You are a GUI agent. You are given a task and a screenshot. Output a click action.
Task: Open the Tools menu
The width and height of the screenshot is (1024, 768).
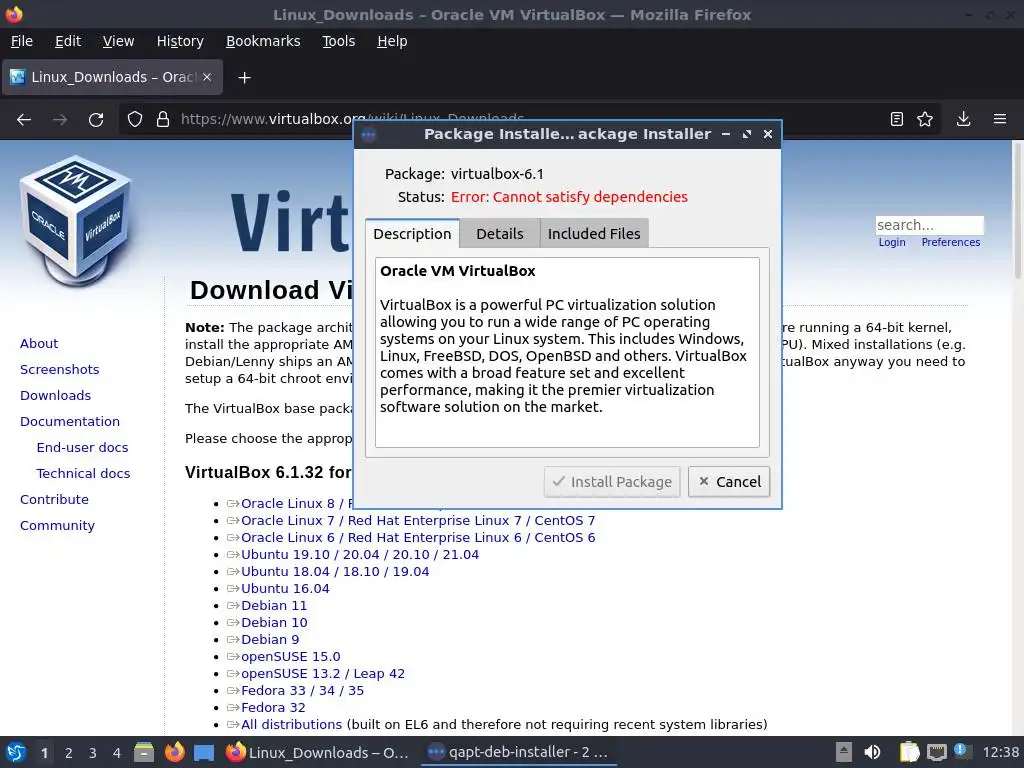[338, 41]
